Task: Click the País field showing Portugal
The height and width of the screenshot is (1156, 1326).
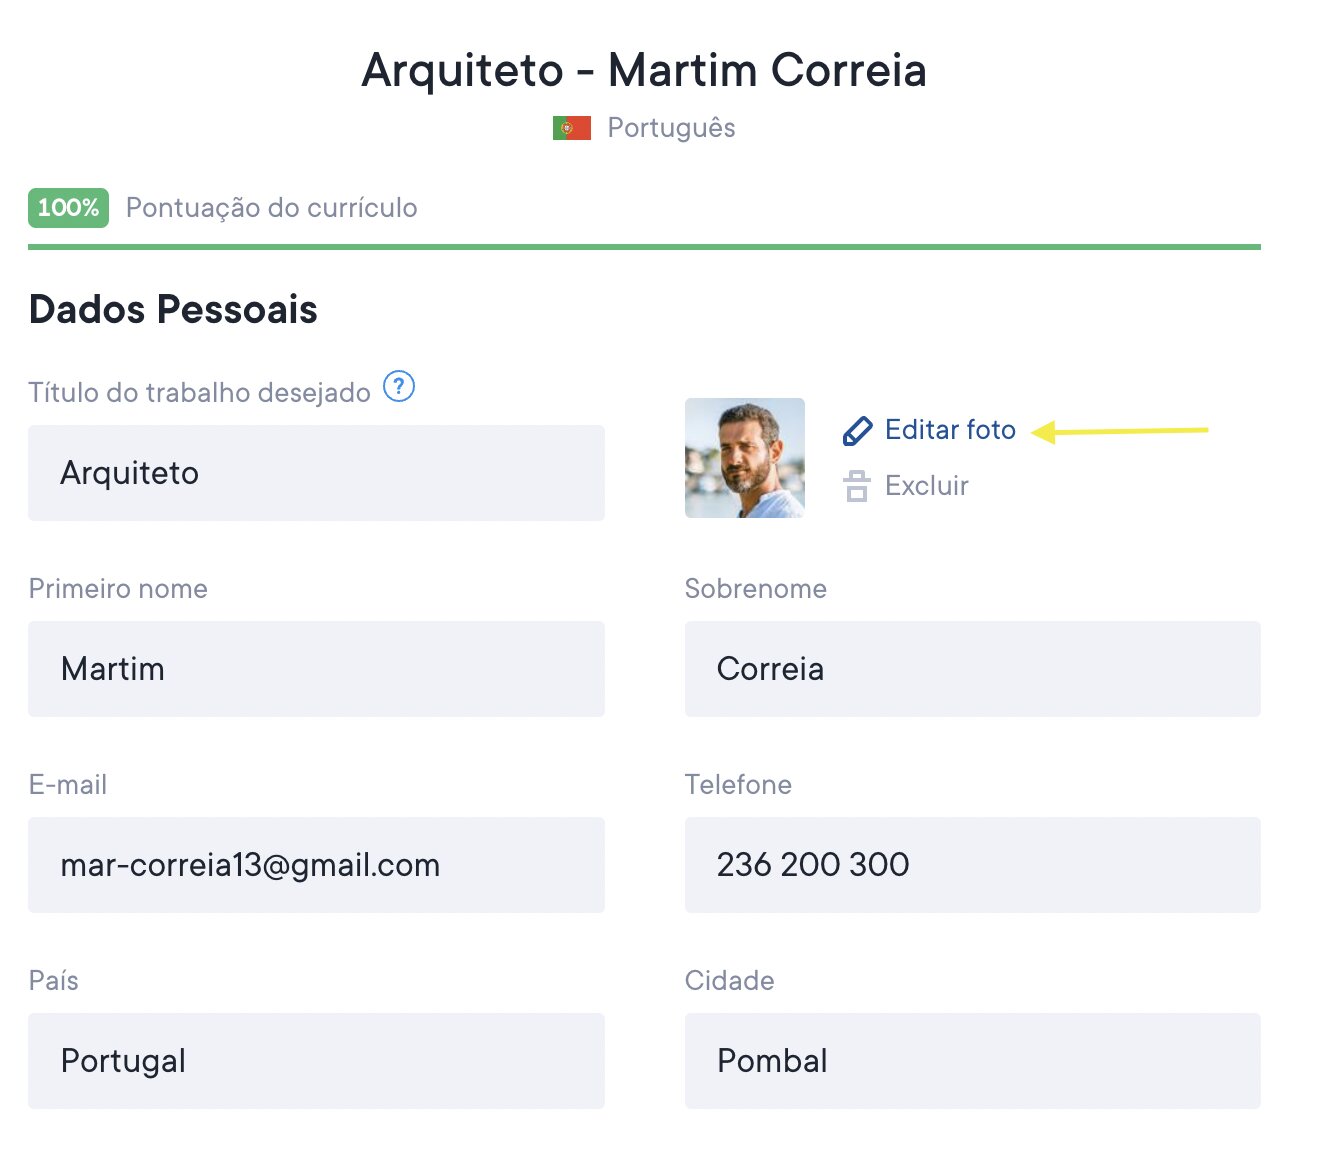Action: [x=316, y=1061]
